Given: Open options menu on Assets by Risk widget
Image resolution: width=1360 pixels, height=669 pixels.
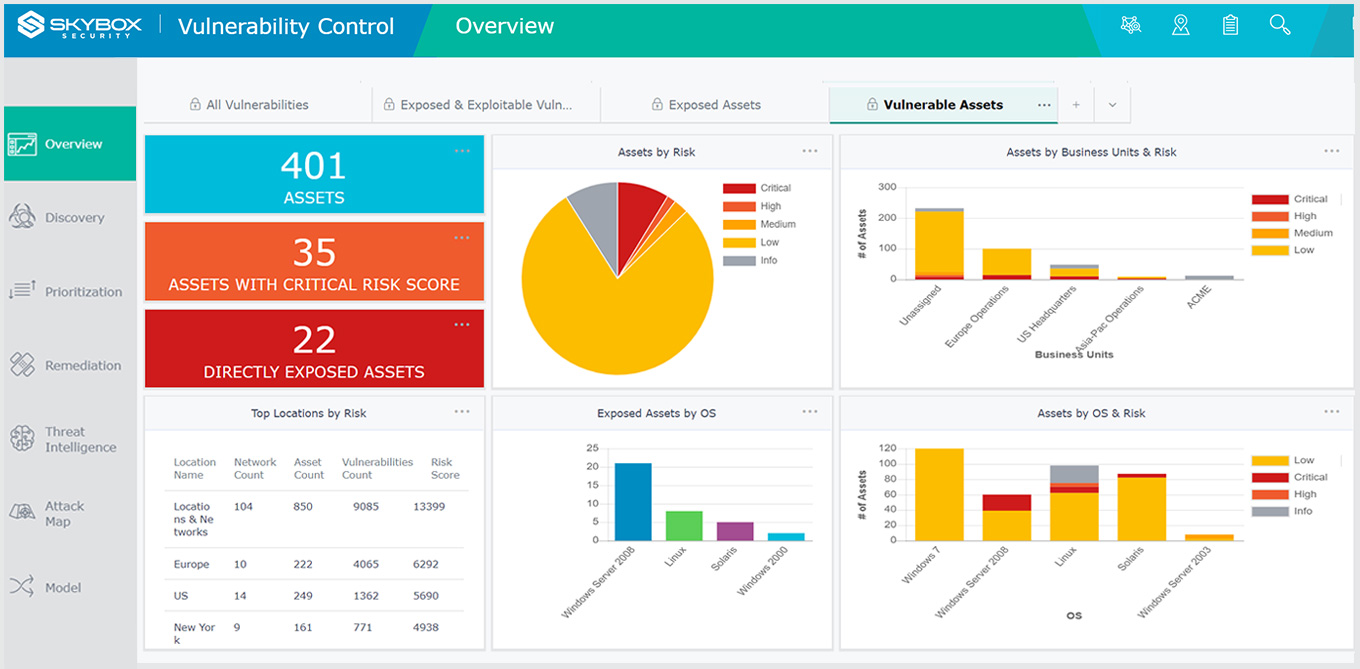Looking at the screenshot, I should (x=810, y=151).
